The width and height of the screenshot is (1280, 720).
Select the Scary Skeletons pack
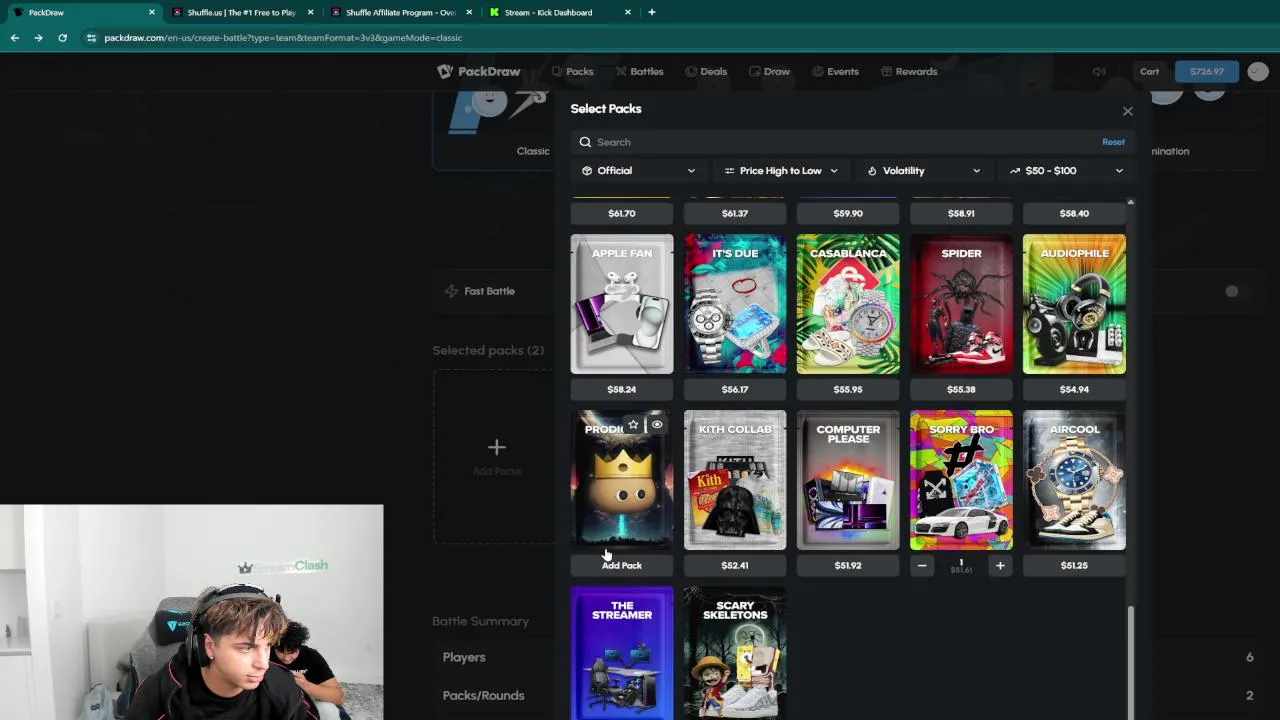click(x=735, y=653)
